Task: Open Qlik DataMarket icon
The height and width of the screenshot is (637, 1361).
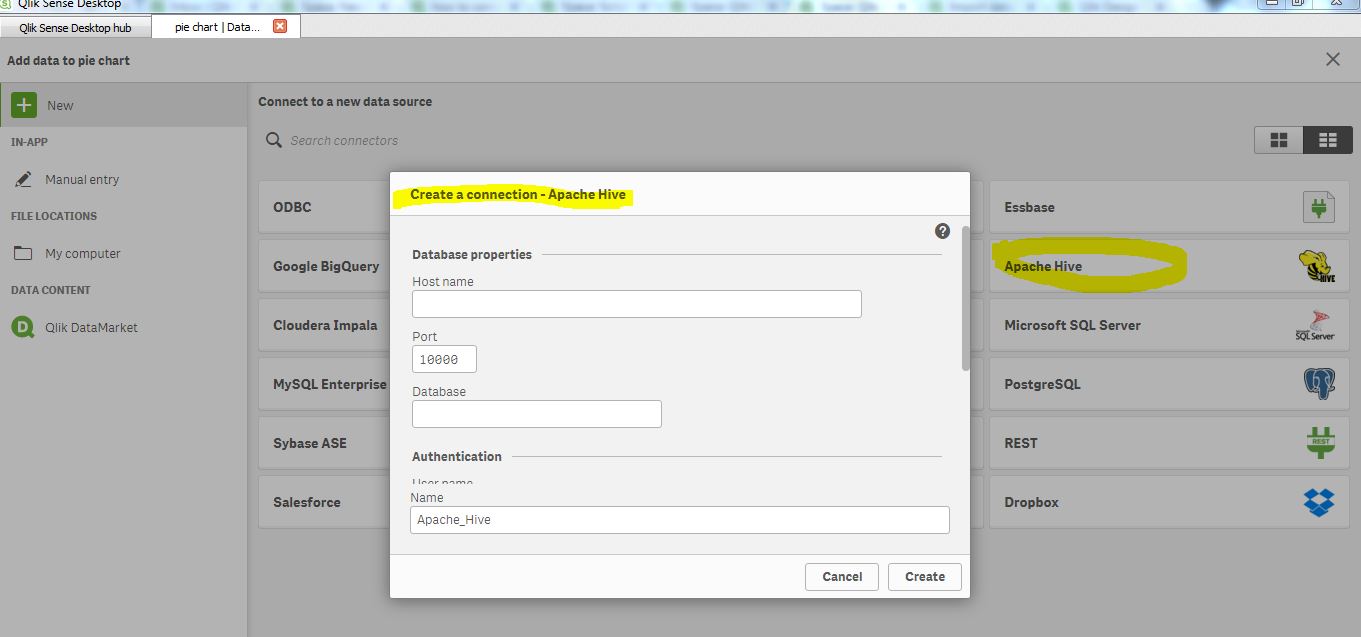Action: tap(23, 327)
